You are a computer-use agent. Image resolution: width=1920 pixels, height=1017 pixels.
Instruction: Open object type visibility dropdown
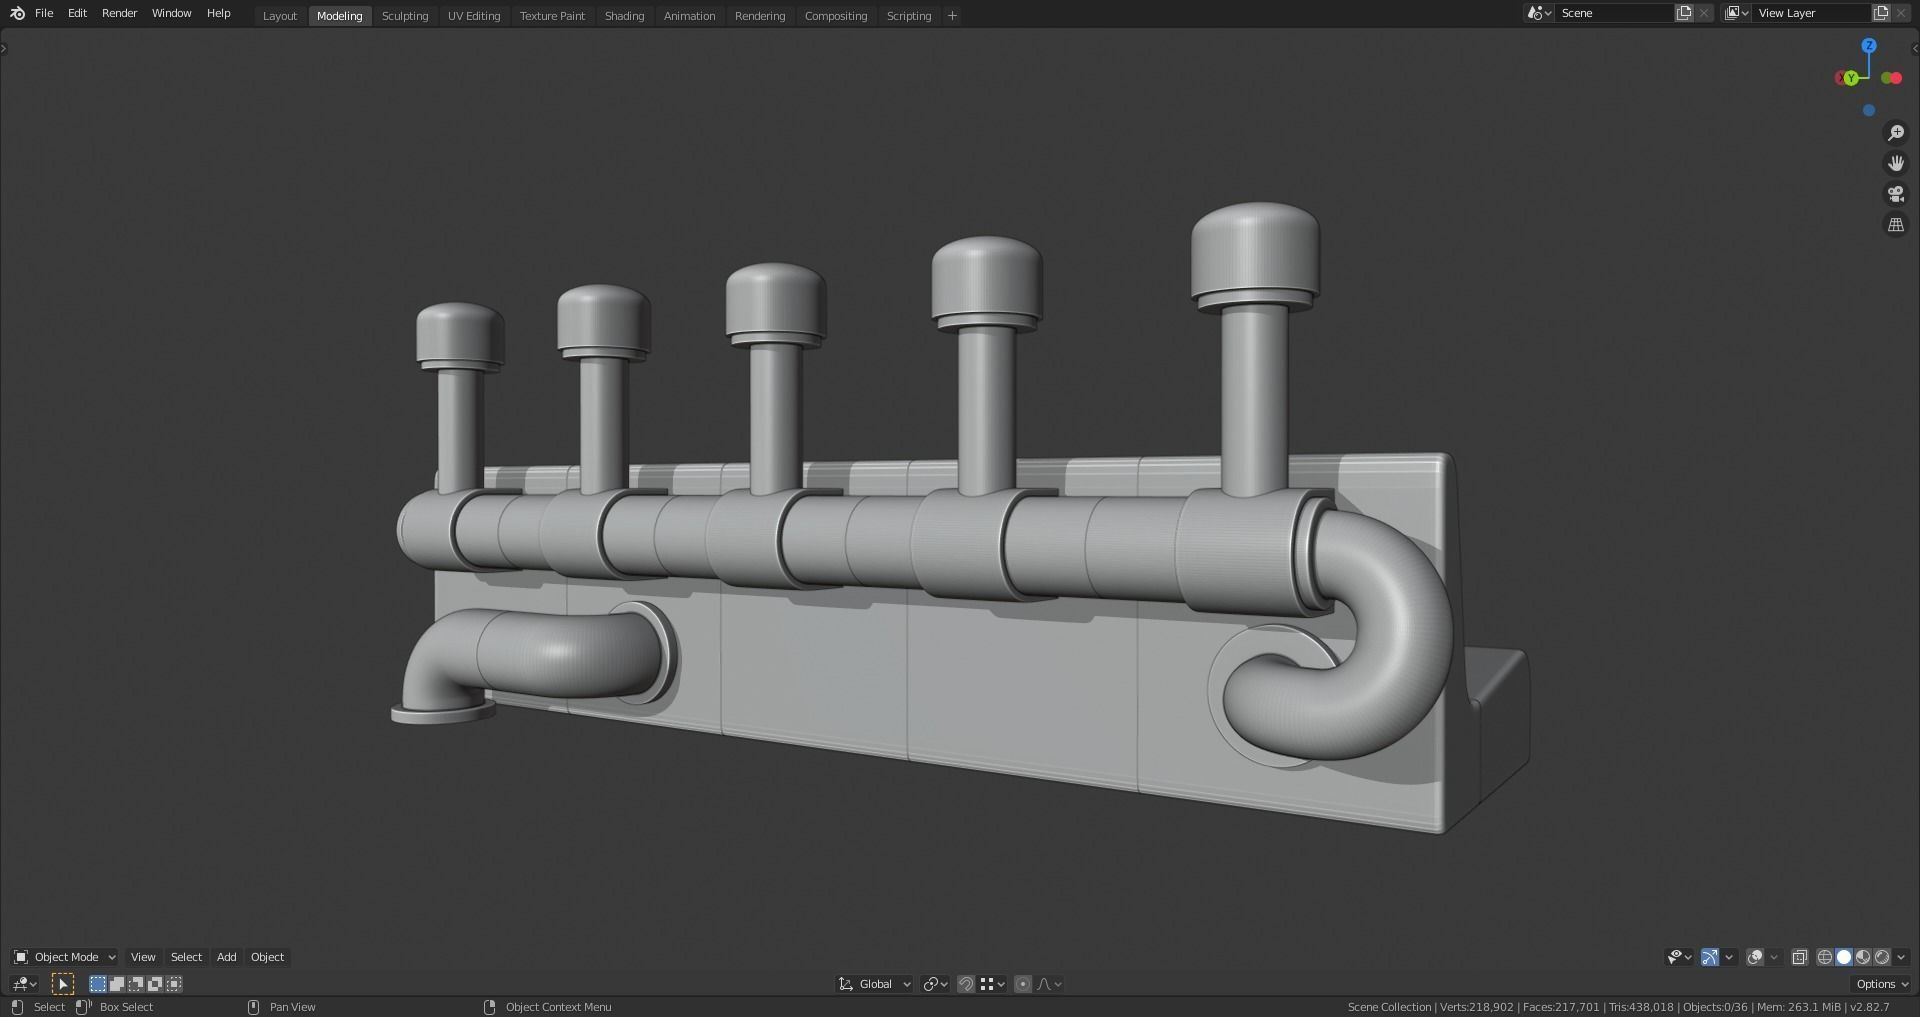pyautogui.click(x=1680, y=957)
